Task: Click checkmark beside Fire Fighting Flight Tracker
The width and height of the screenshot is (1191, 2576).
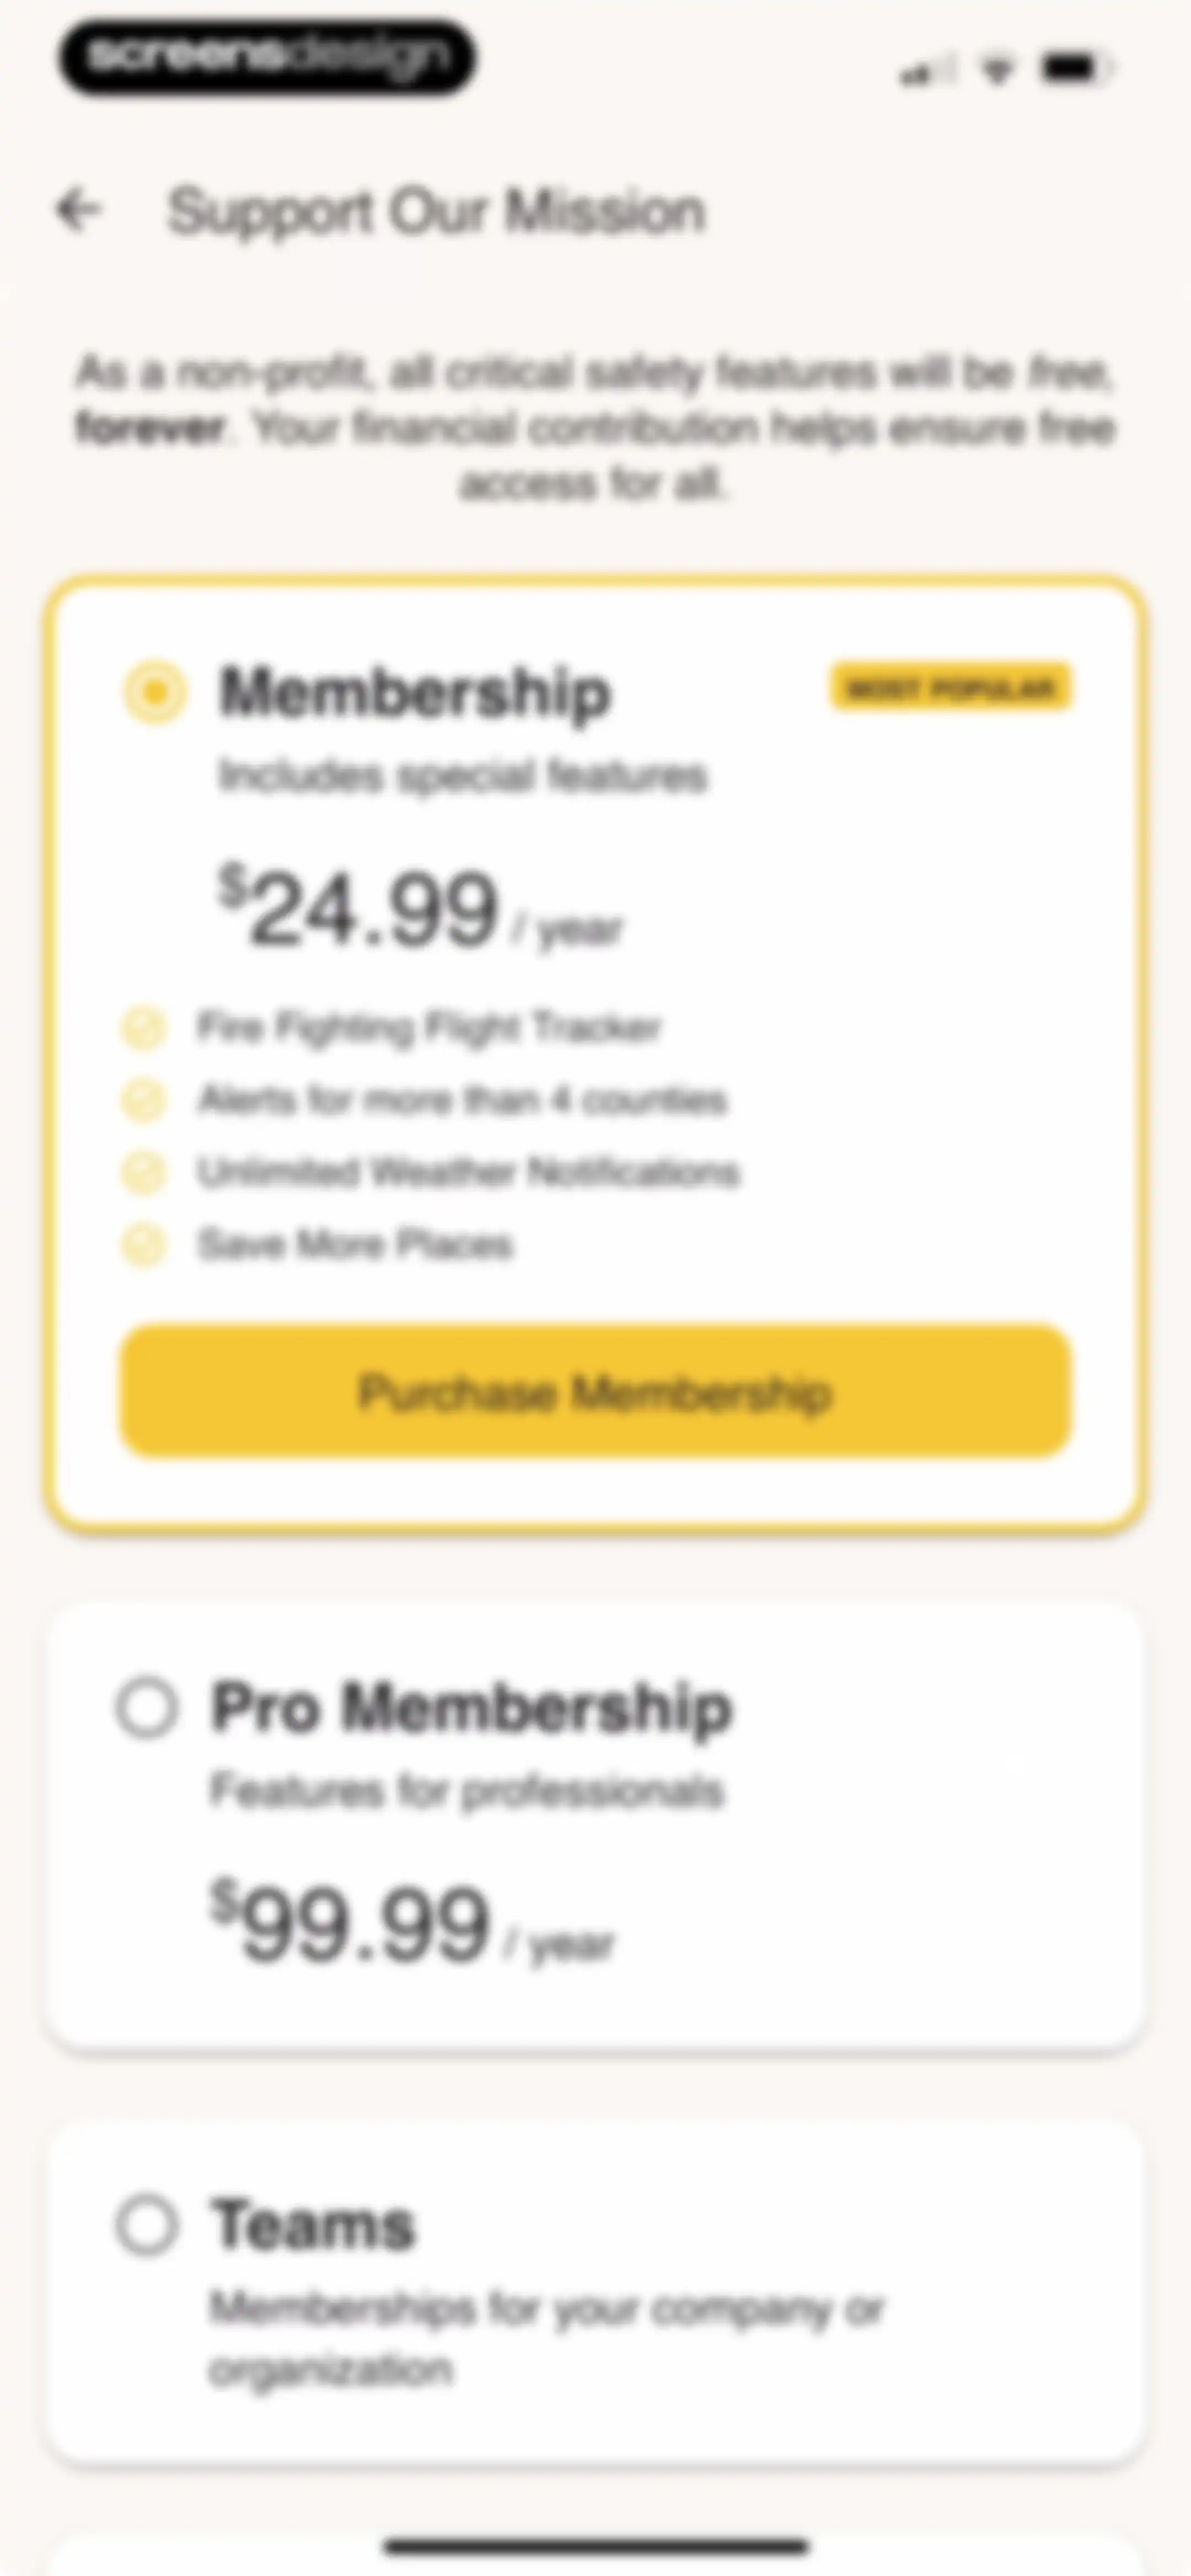Action: click(143, 1027)
